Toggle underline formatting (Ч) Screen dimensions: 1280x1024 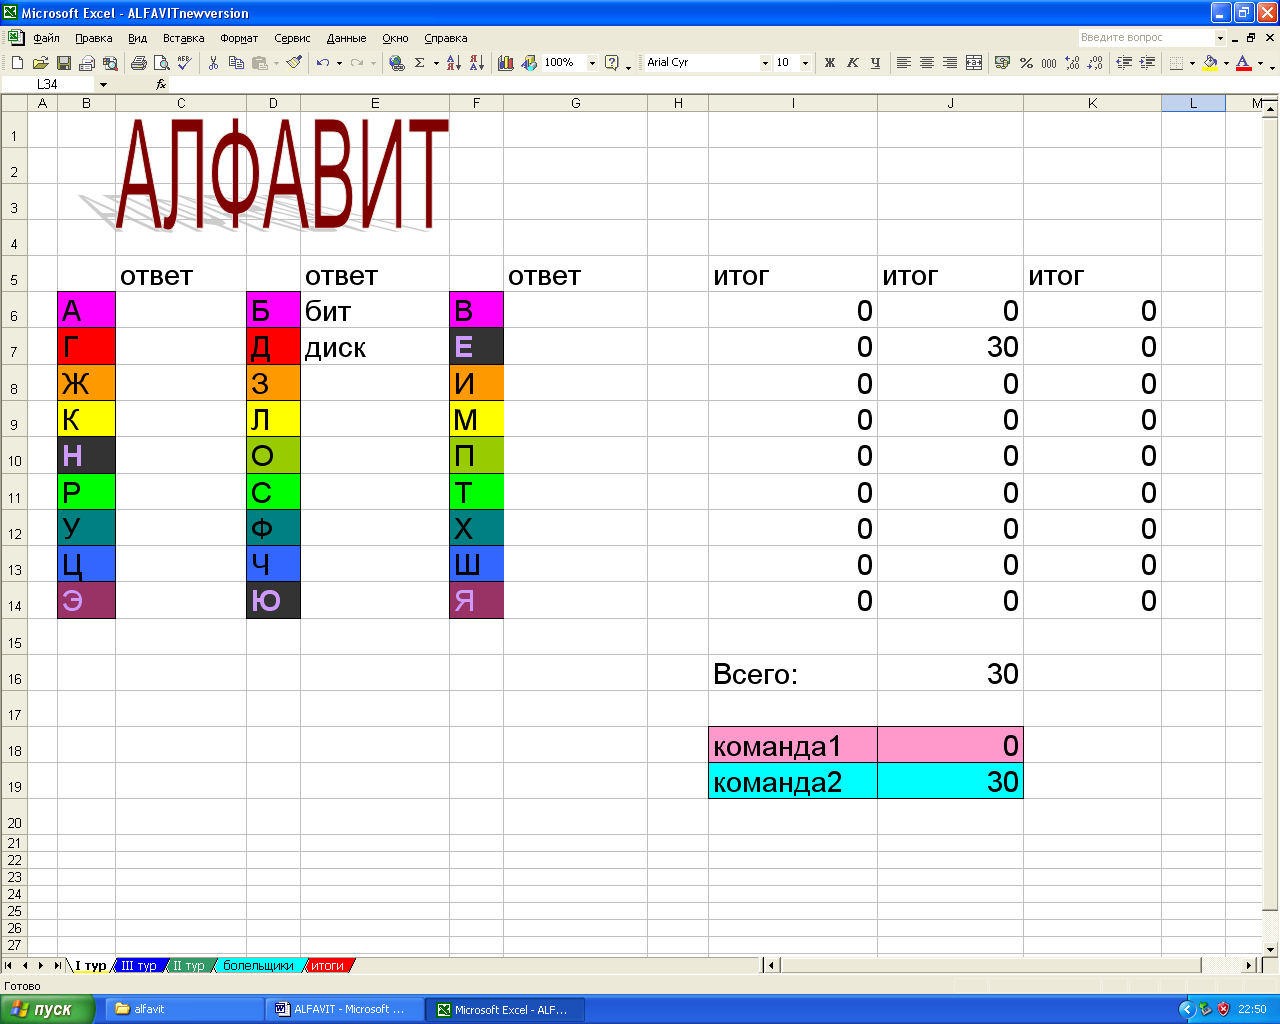click(x=875, y=63)
